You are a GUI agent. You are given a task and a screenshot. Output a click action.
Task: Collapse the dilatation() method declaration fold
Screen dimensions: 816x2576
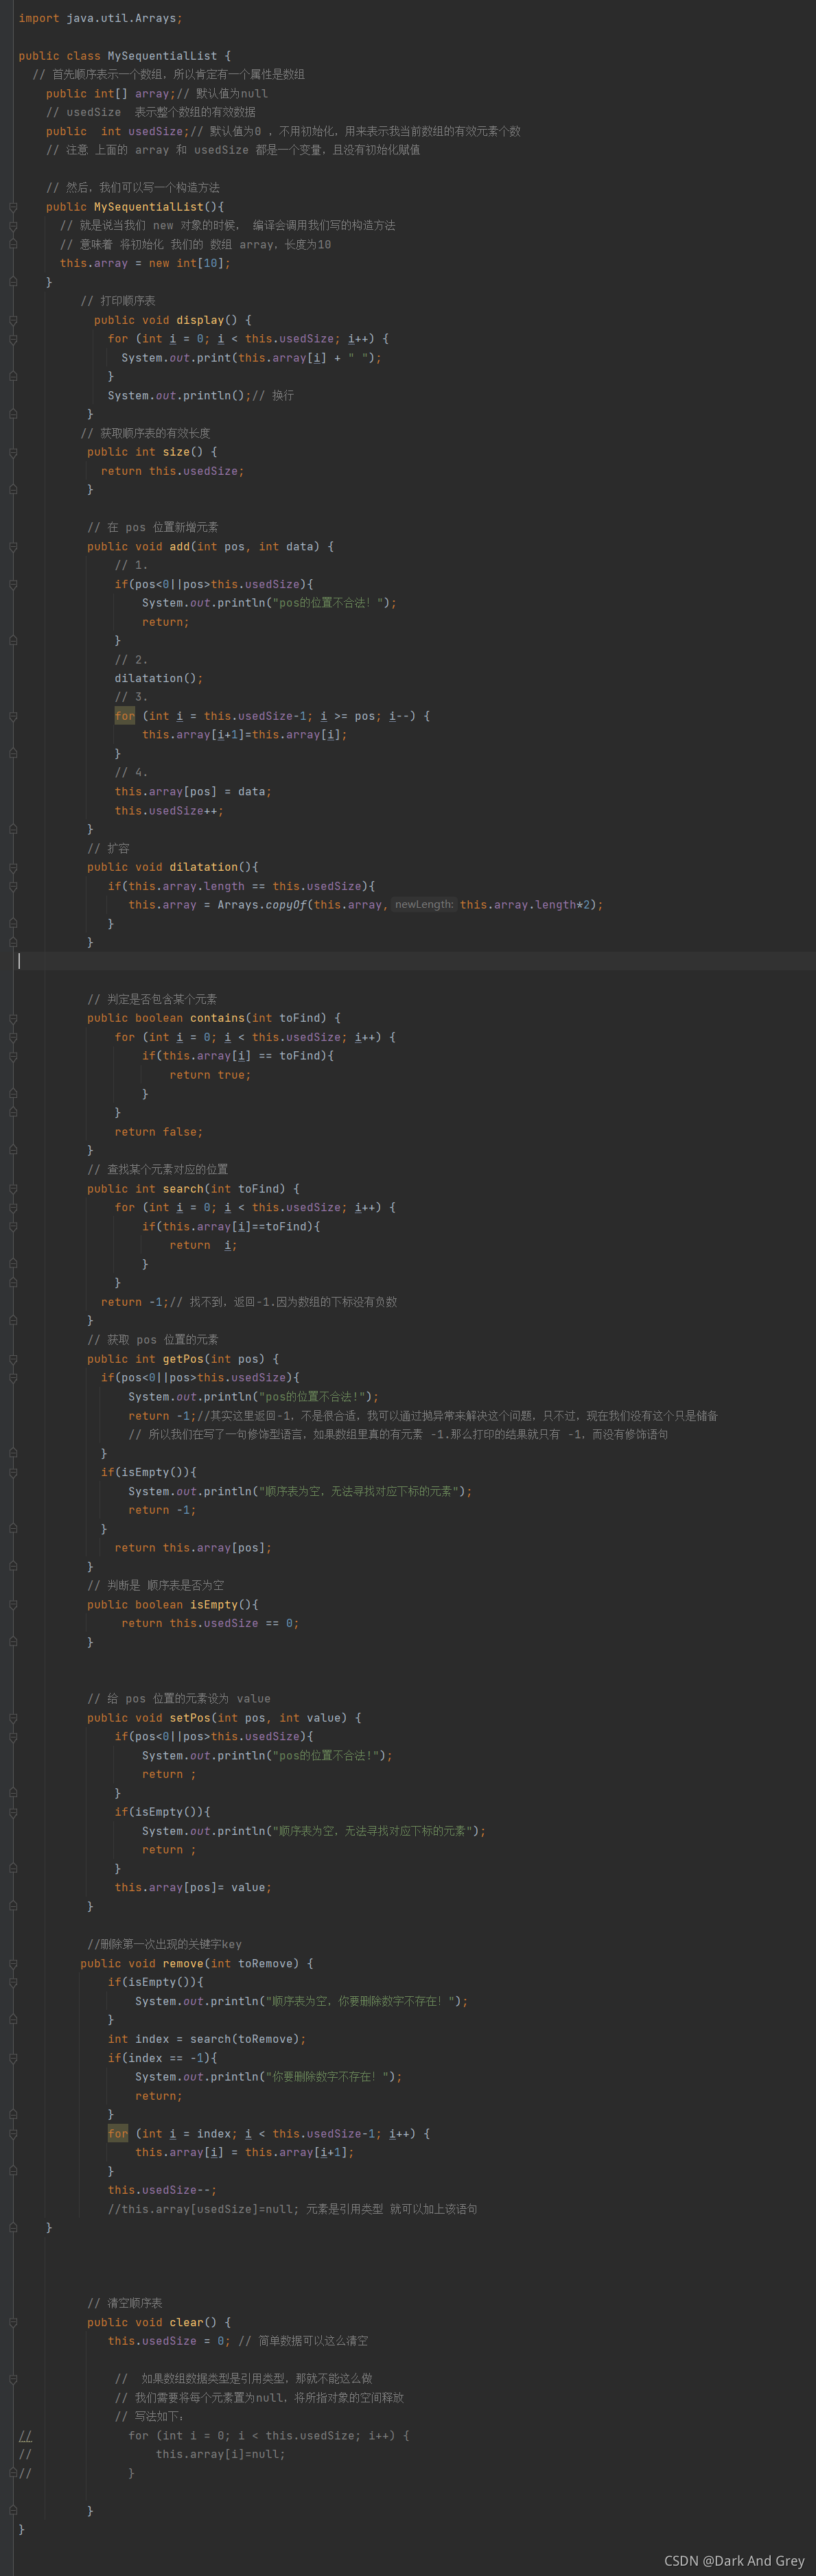tap(13, 867)
